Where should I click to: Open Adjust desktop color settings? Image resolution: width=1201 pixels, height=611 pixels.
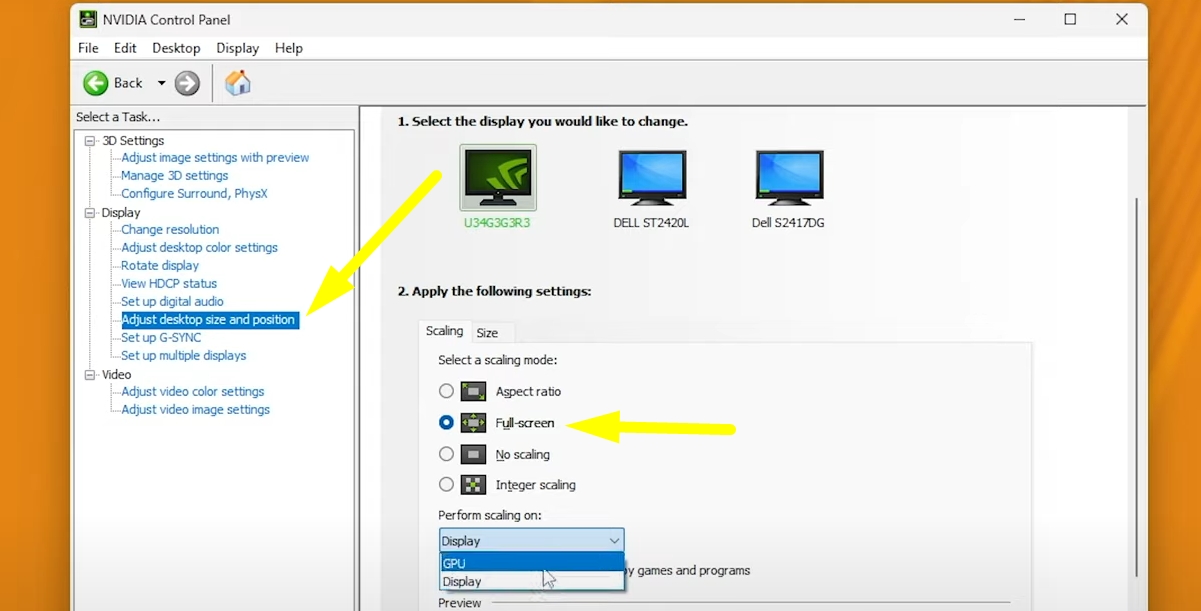point(200,248)
